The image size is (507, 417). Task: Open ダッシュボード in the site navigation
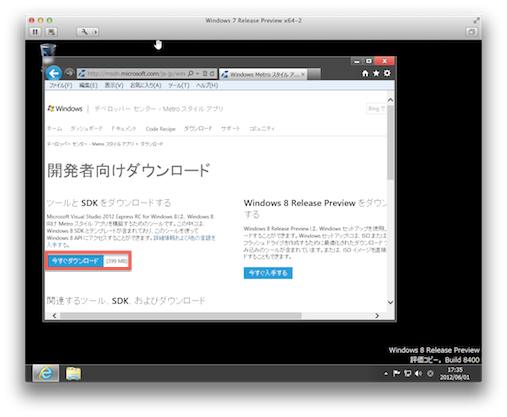86,129
